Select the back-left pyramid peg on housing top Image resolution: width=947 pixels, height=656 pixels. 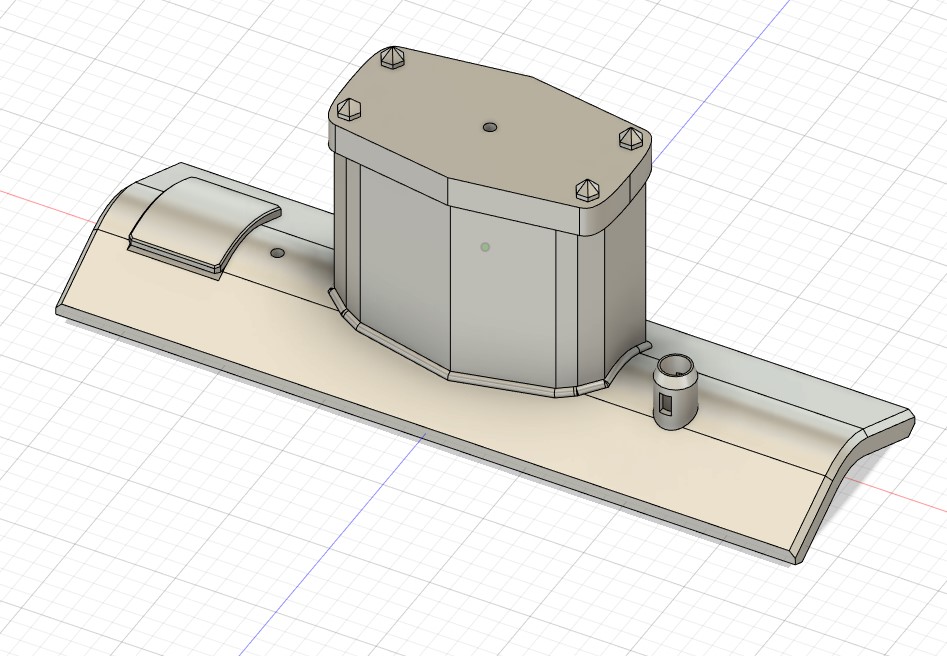pos(392,58)
